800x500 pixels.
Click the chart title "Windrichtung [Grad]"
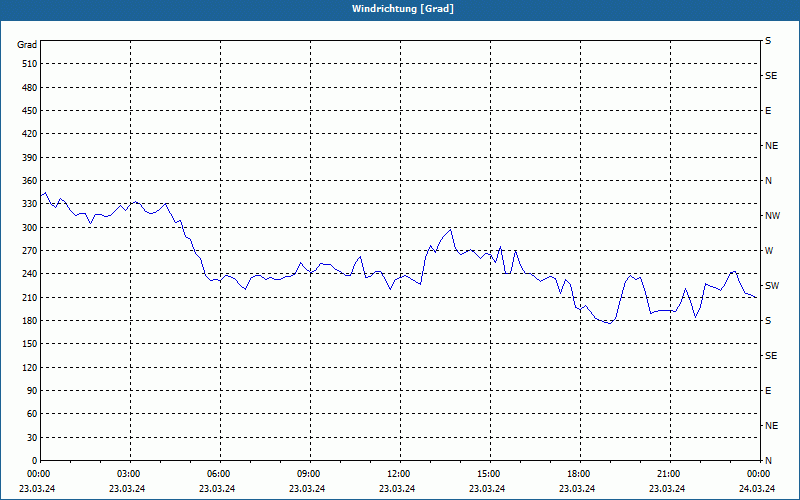[403, 9]
